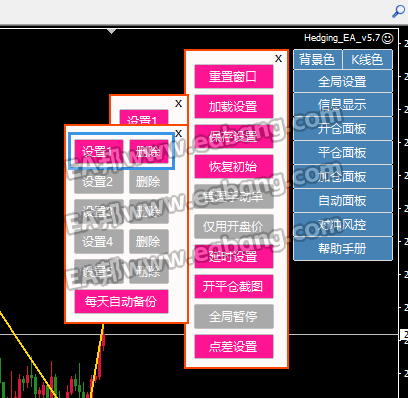Open the 点差设置 spread settings

coord(234,347)
